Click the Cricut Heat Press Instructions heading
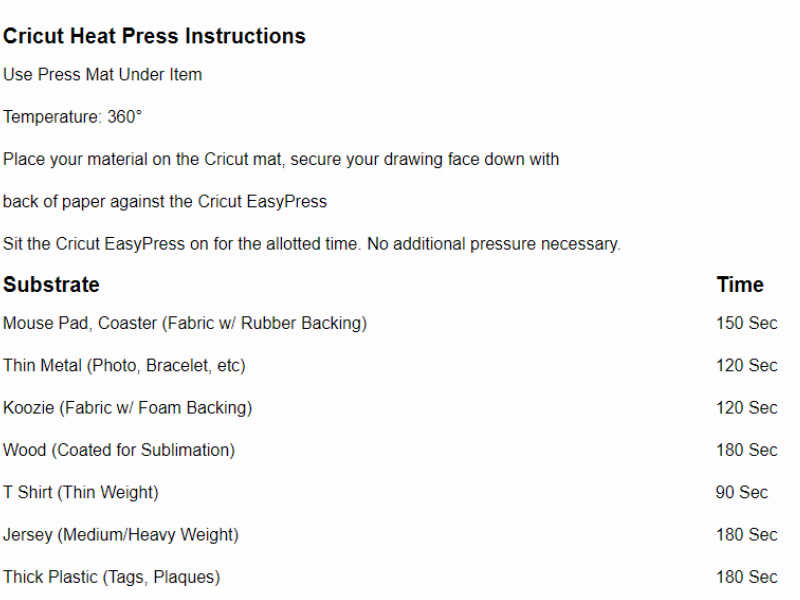The image size is (800, 600). (154, 36)
